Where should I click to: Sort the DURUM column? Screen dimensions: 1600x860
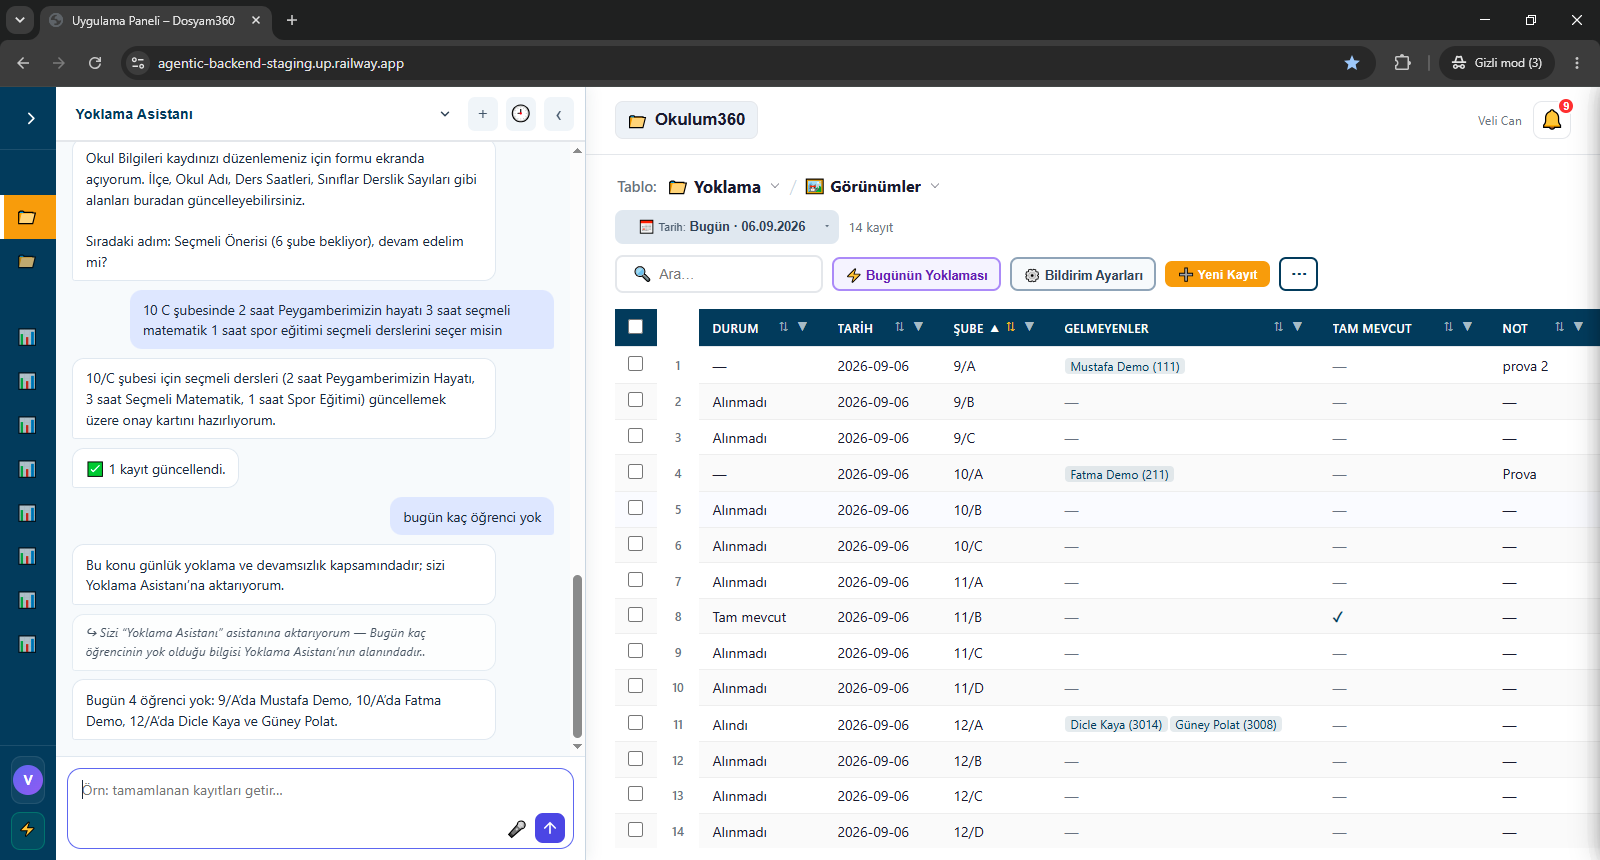pyautogui.click(x=783, y=327)
